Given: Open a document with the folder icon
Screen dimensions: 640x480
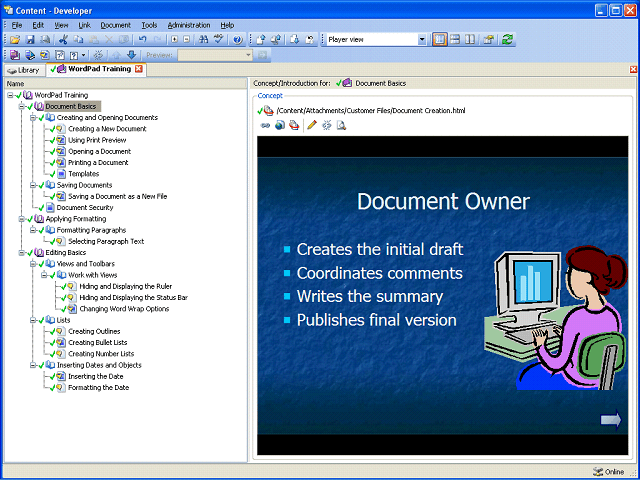Looking at the screenshot, I should click(x=15, y=40).
